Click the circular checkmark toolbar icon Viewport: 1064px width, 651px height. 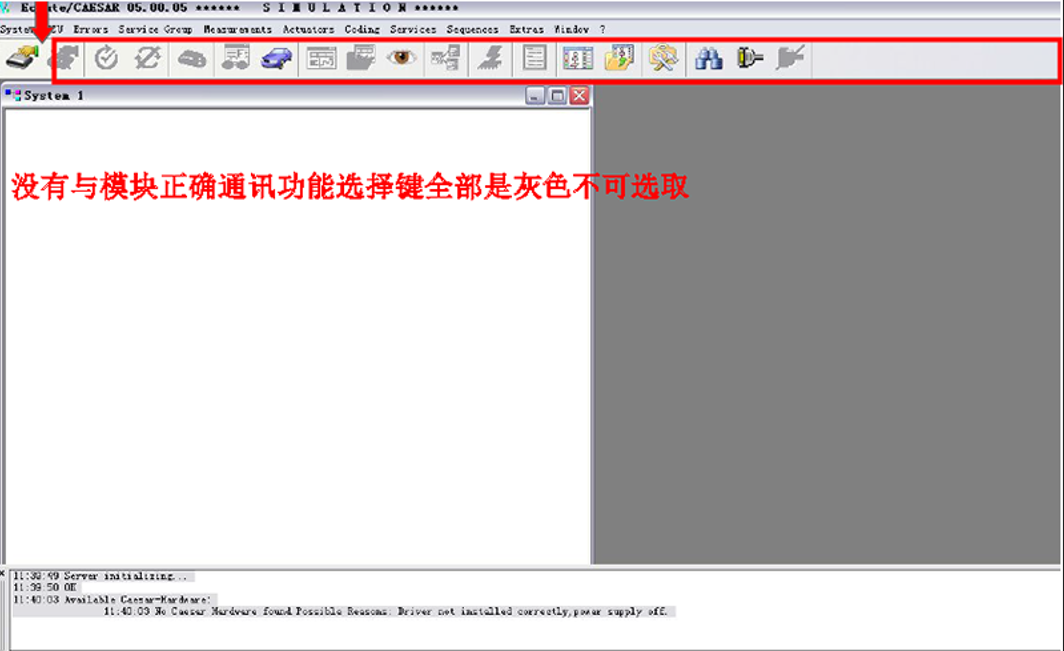pyautogui.click(x=106, y=58)
